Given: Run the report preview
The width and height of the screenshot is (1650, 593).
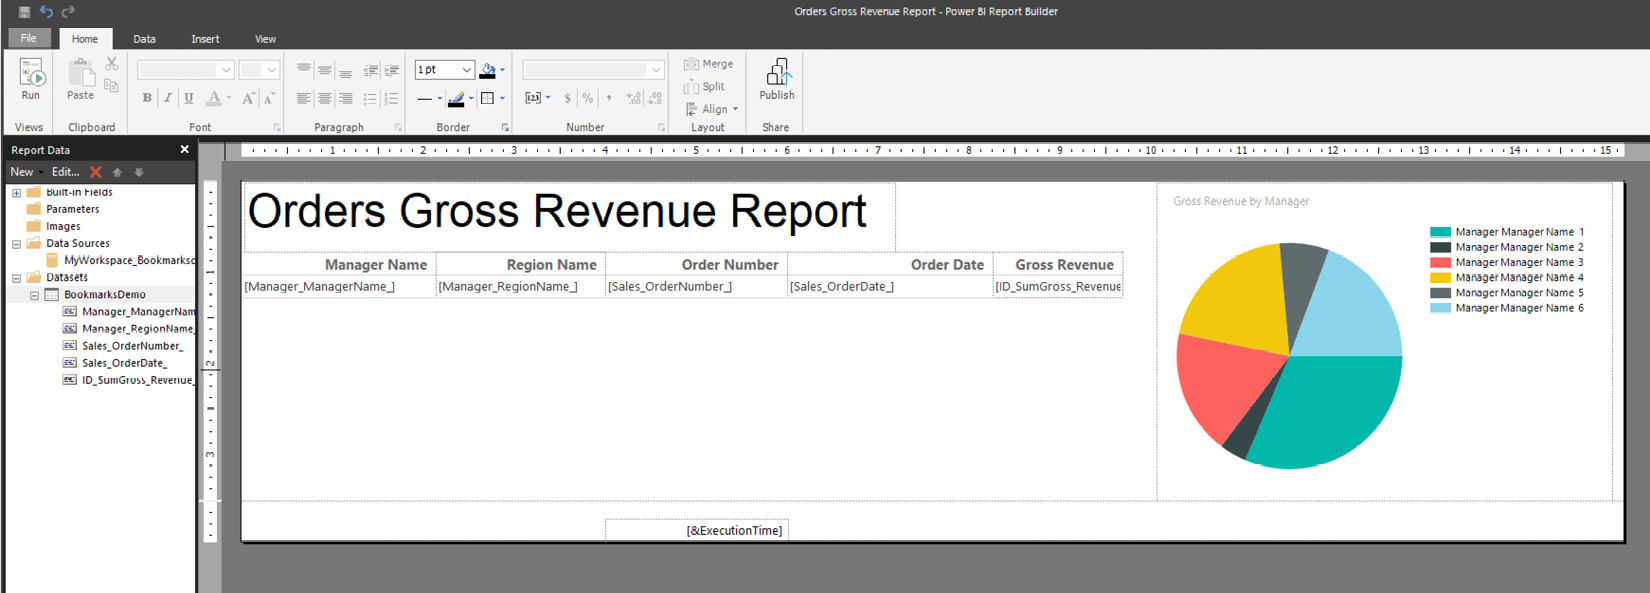Looking at the screenshot, I should [31, 78].
